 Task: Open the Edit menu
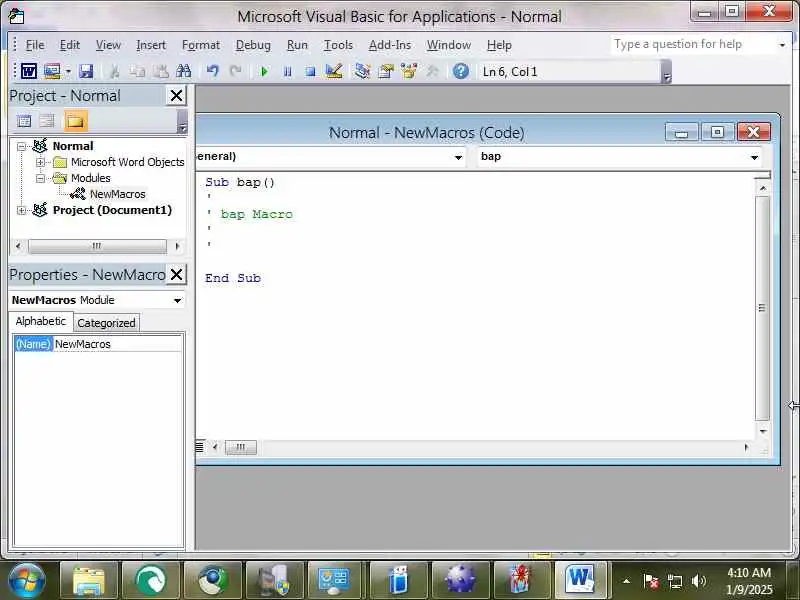69,45
